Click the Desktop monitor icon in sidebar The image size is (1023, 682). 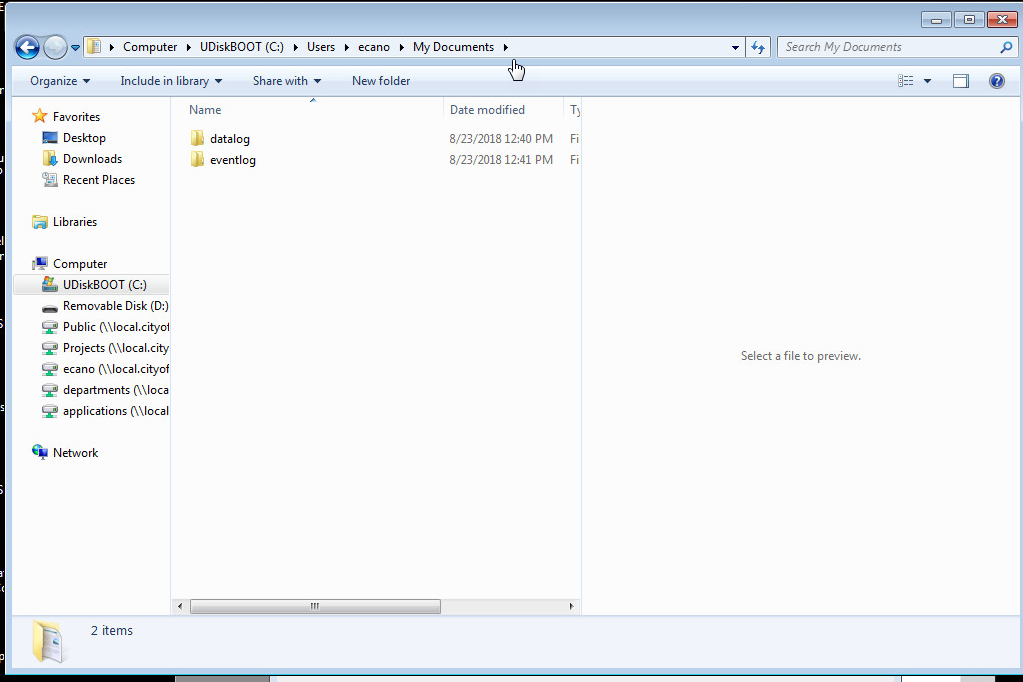(x=50, y=138)
